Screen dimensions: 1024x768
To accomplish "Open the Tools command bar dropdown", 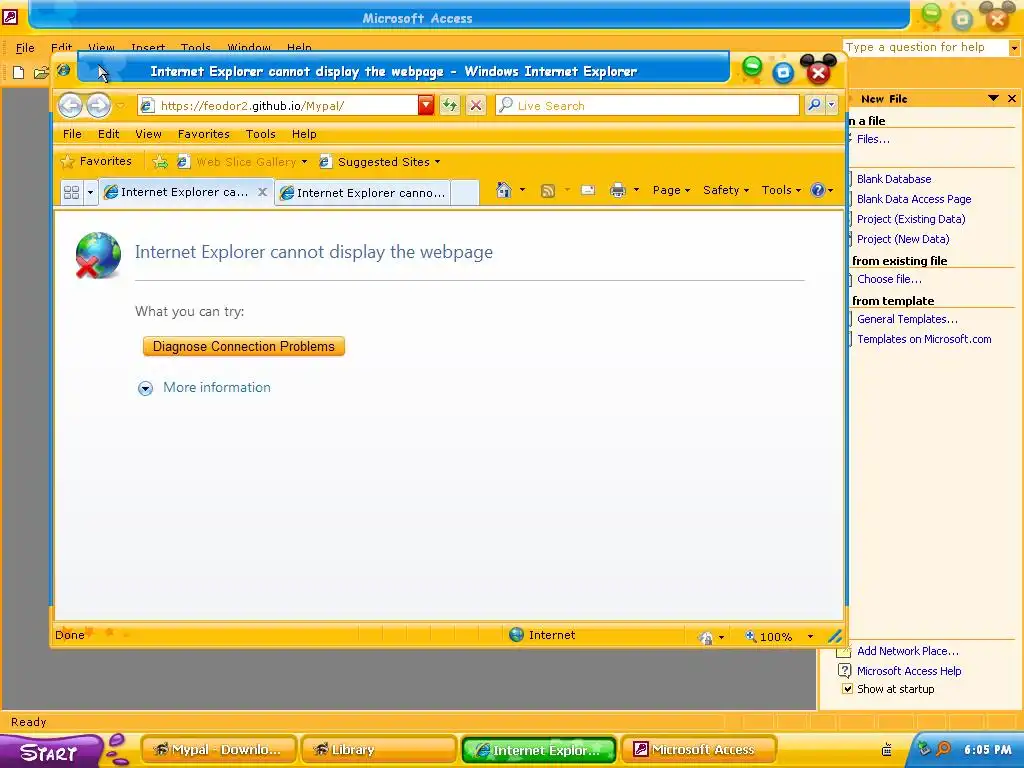I will pos(781,190).
